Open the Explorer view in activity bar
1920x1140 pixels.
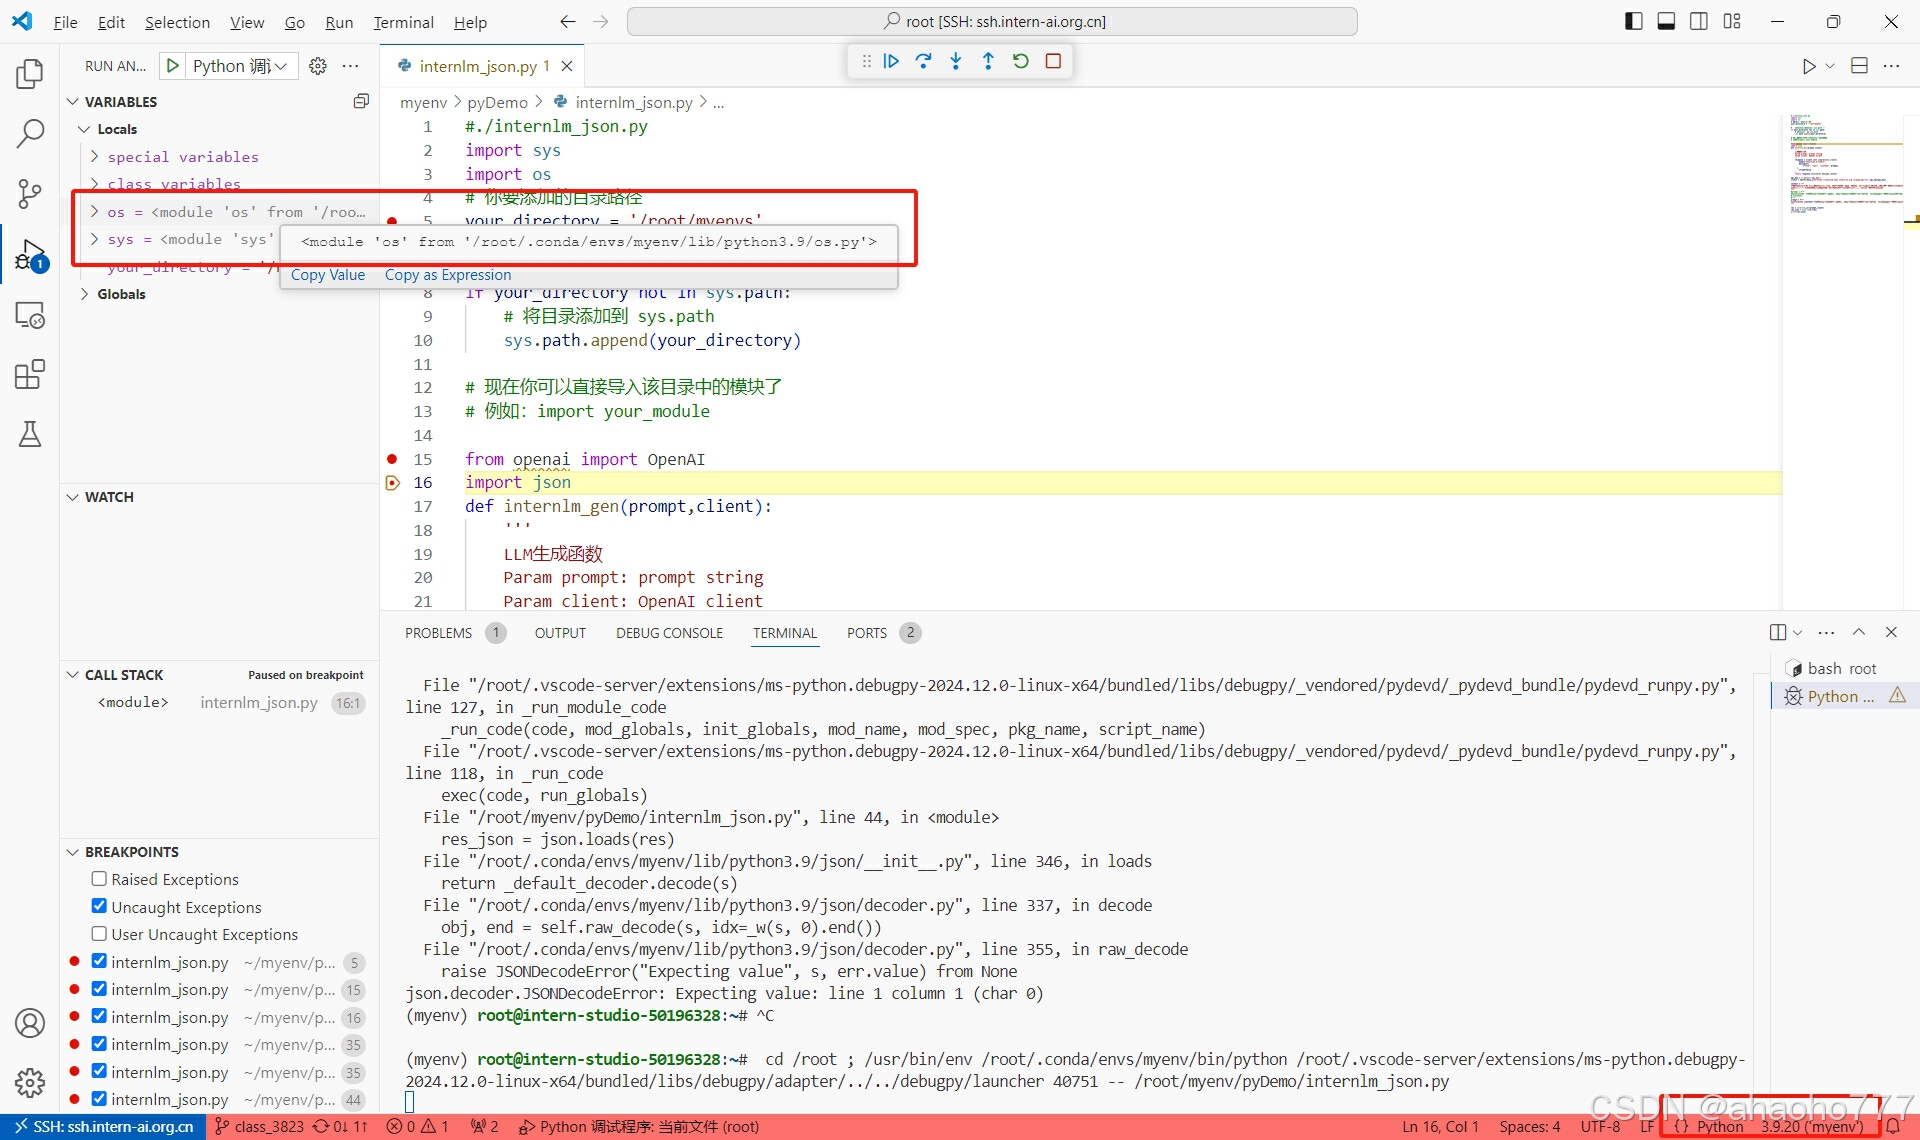[x=30, y=74]
